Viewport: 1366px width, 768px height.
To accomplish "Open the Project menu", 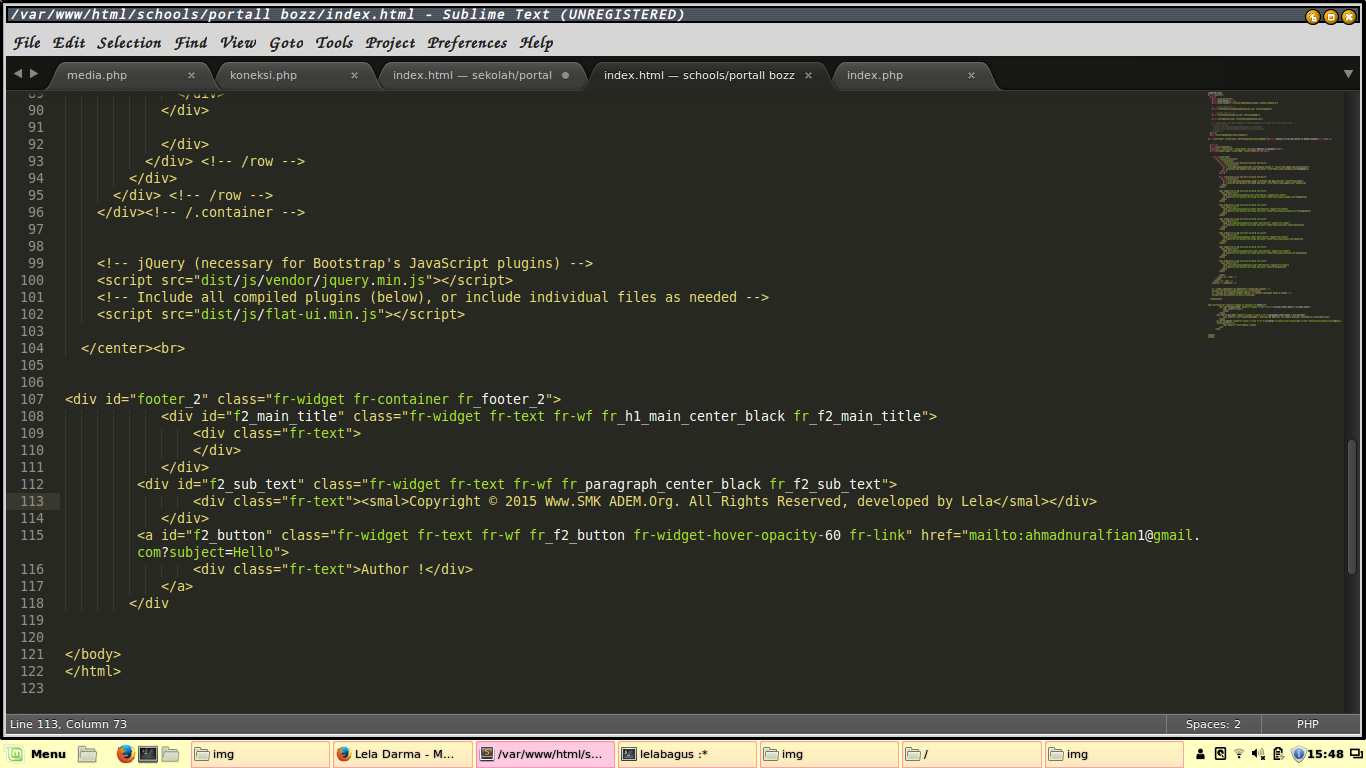I will point(390,43).
